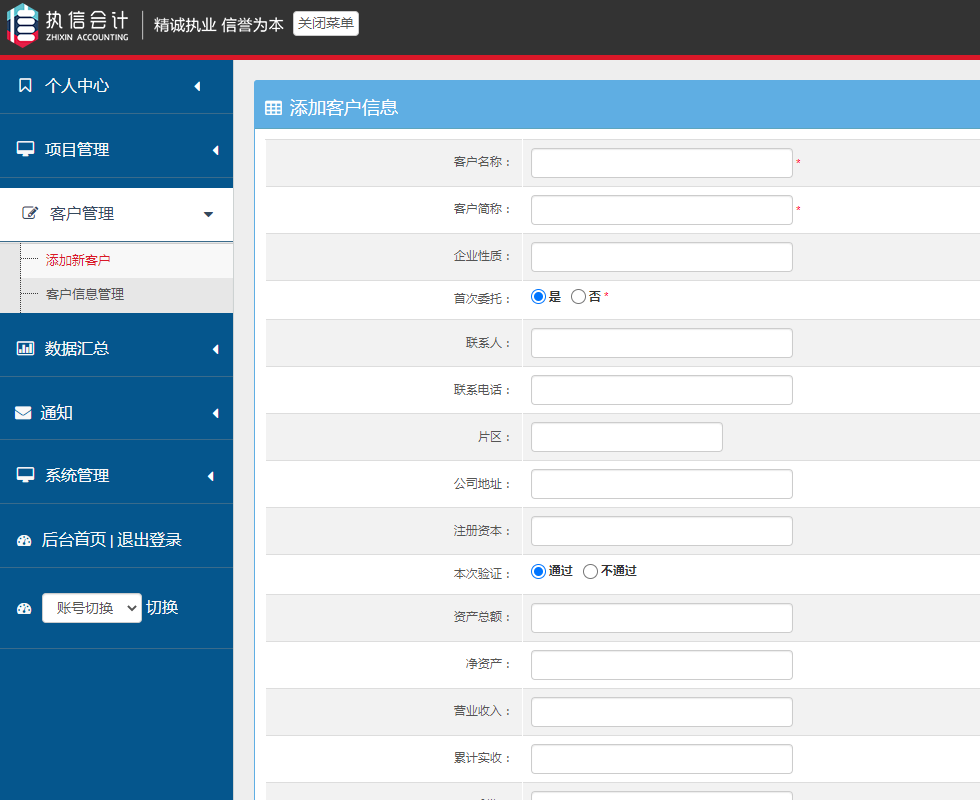The image size is (980, 800).
Task: Click the 切换 button
Action: 162,607
